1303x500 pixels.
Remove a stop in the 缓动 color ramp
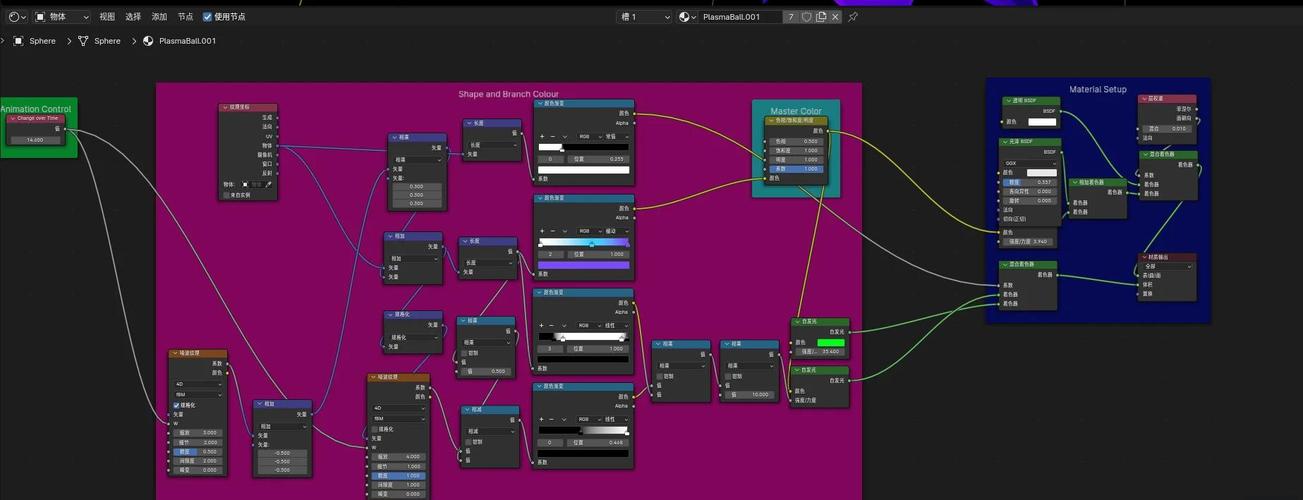[553, 231]
